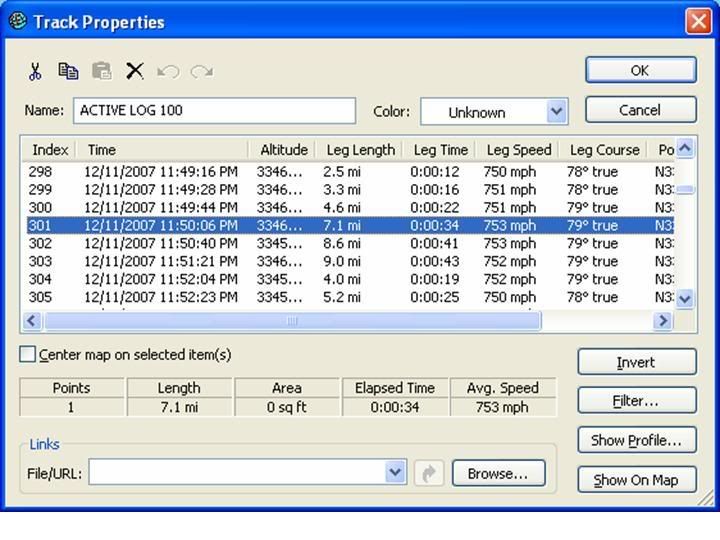Click the Copy icon in toolbar
Viewport: 720px width, 540px height.
click(x=68, y=71)
